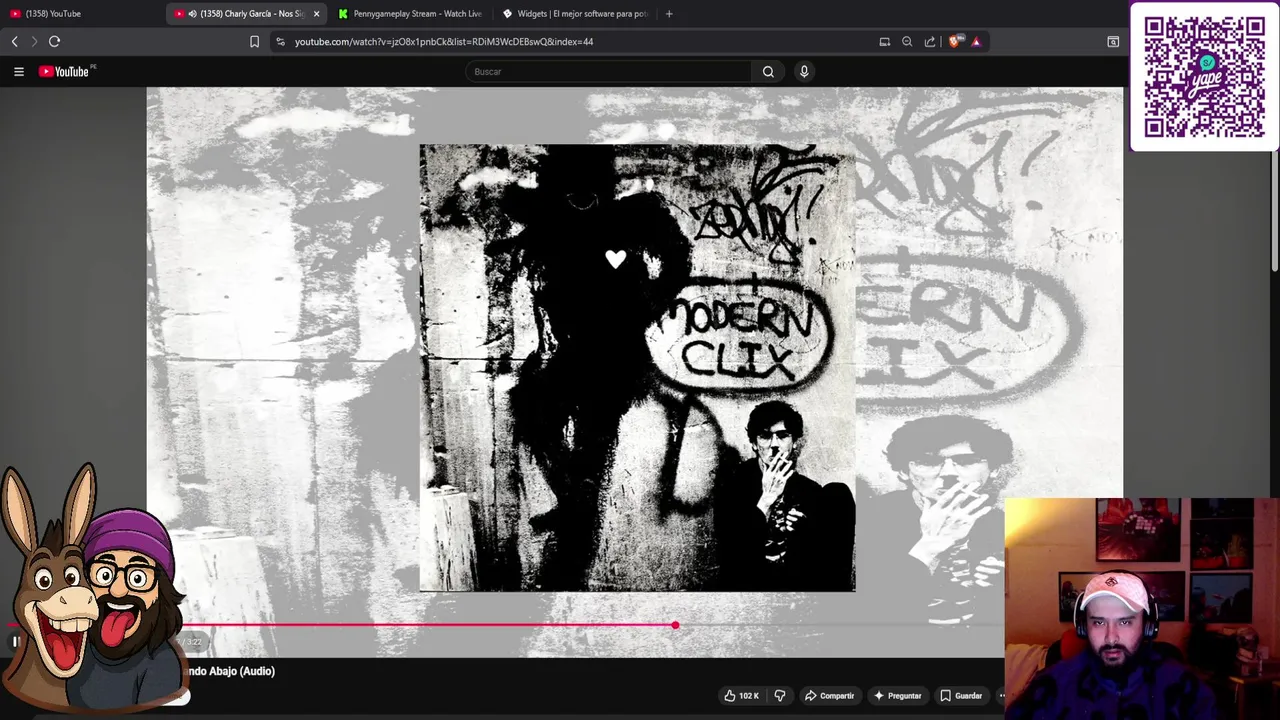The width and height of the screenshot is (1280, 720).
Task: Open a new browser tab
Action: [x=669, y=13]
